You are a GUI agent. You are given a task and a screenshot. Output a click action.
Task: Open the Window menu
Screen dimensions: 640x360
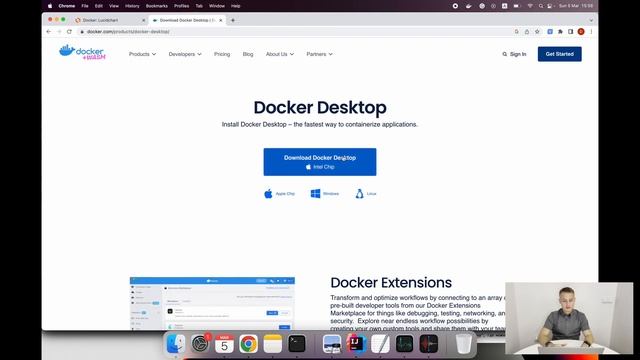pos(217,6)
